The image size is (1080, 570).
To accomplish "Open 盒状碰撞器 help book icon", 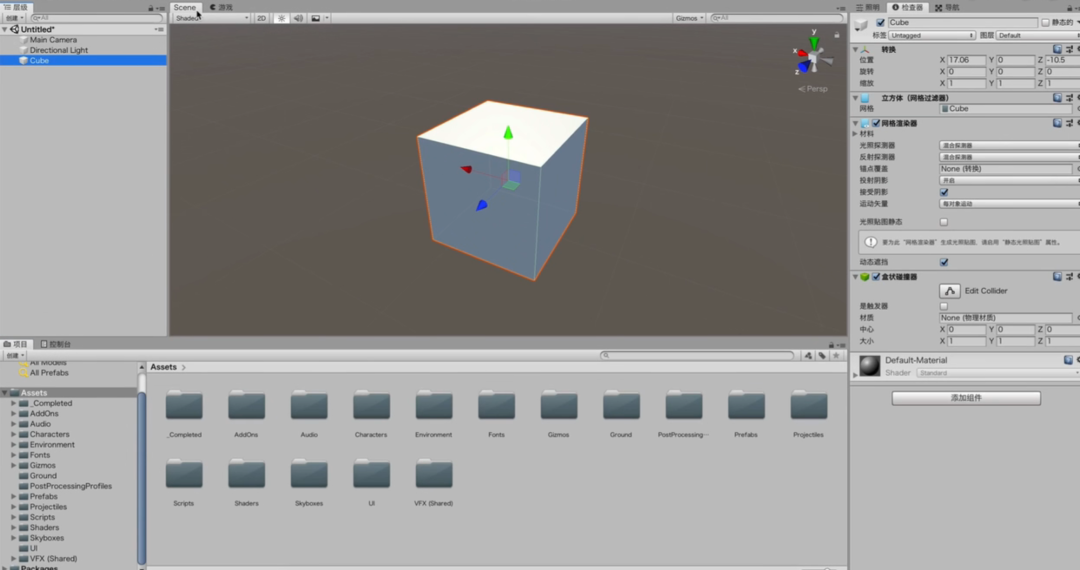I will pos(1057,276).
